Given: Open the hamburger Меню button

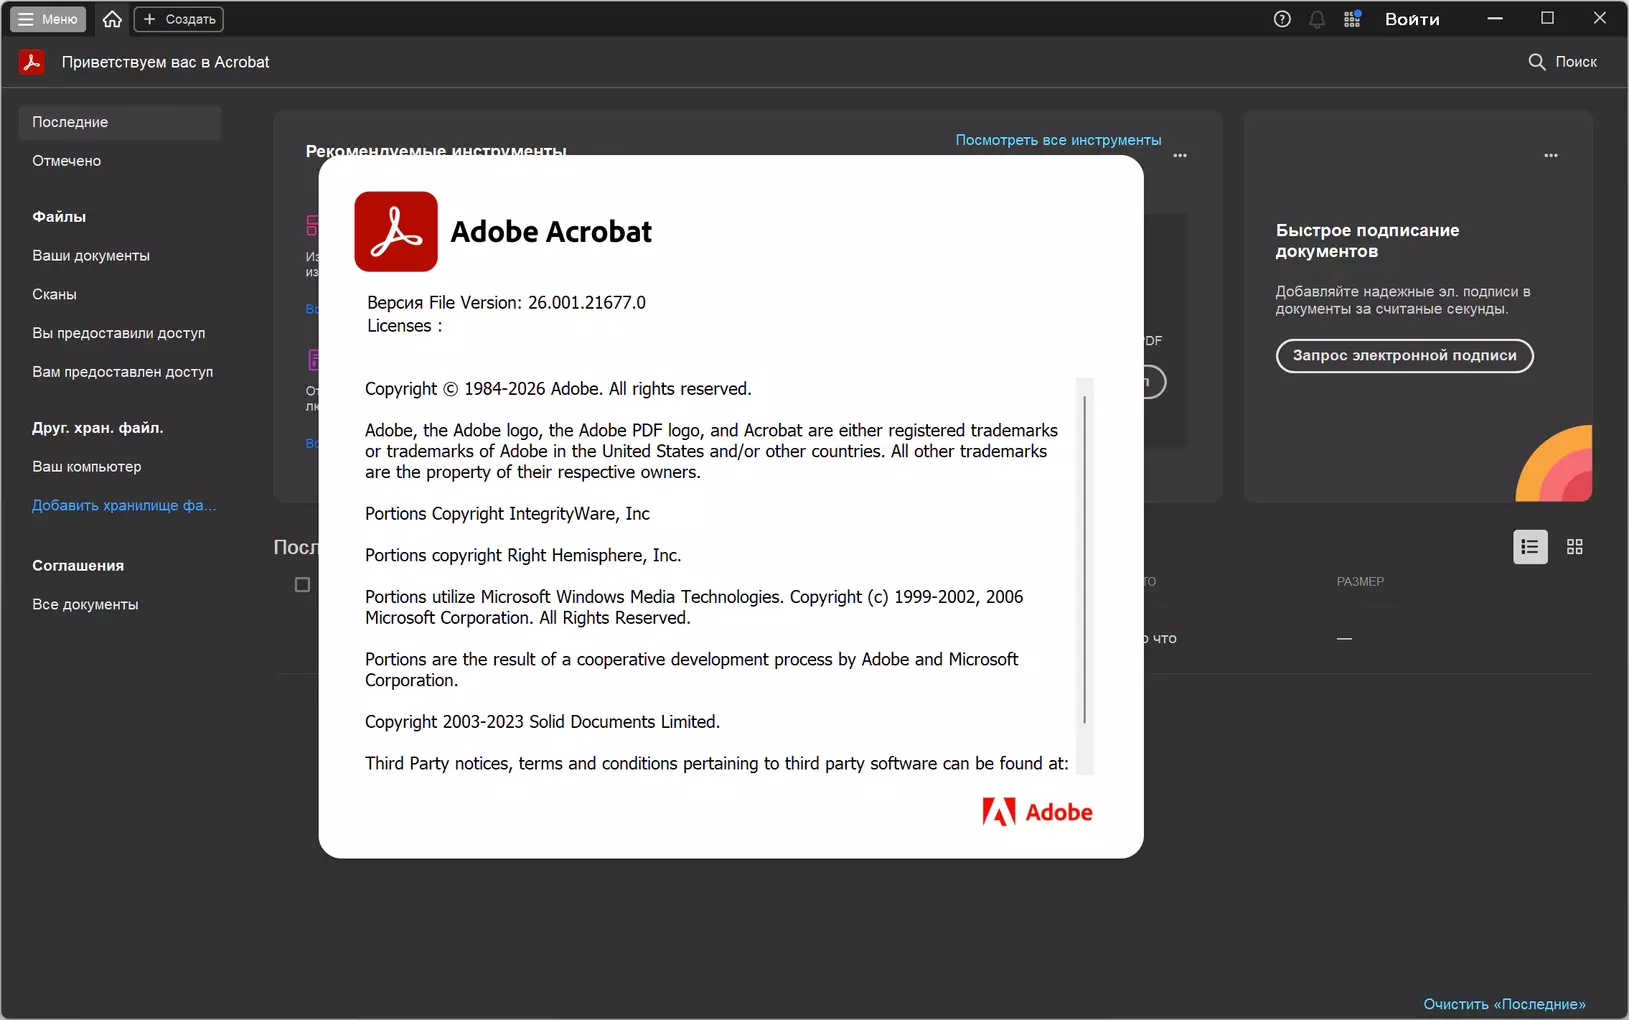Looking at the screenshot, I should pyautogui.click(x=48, y=19).
